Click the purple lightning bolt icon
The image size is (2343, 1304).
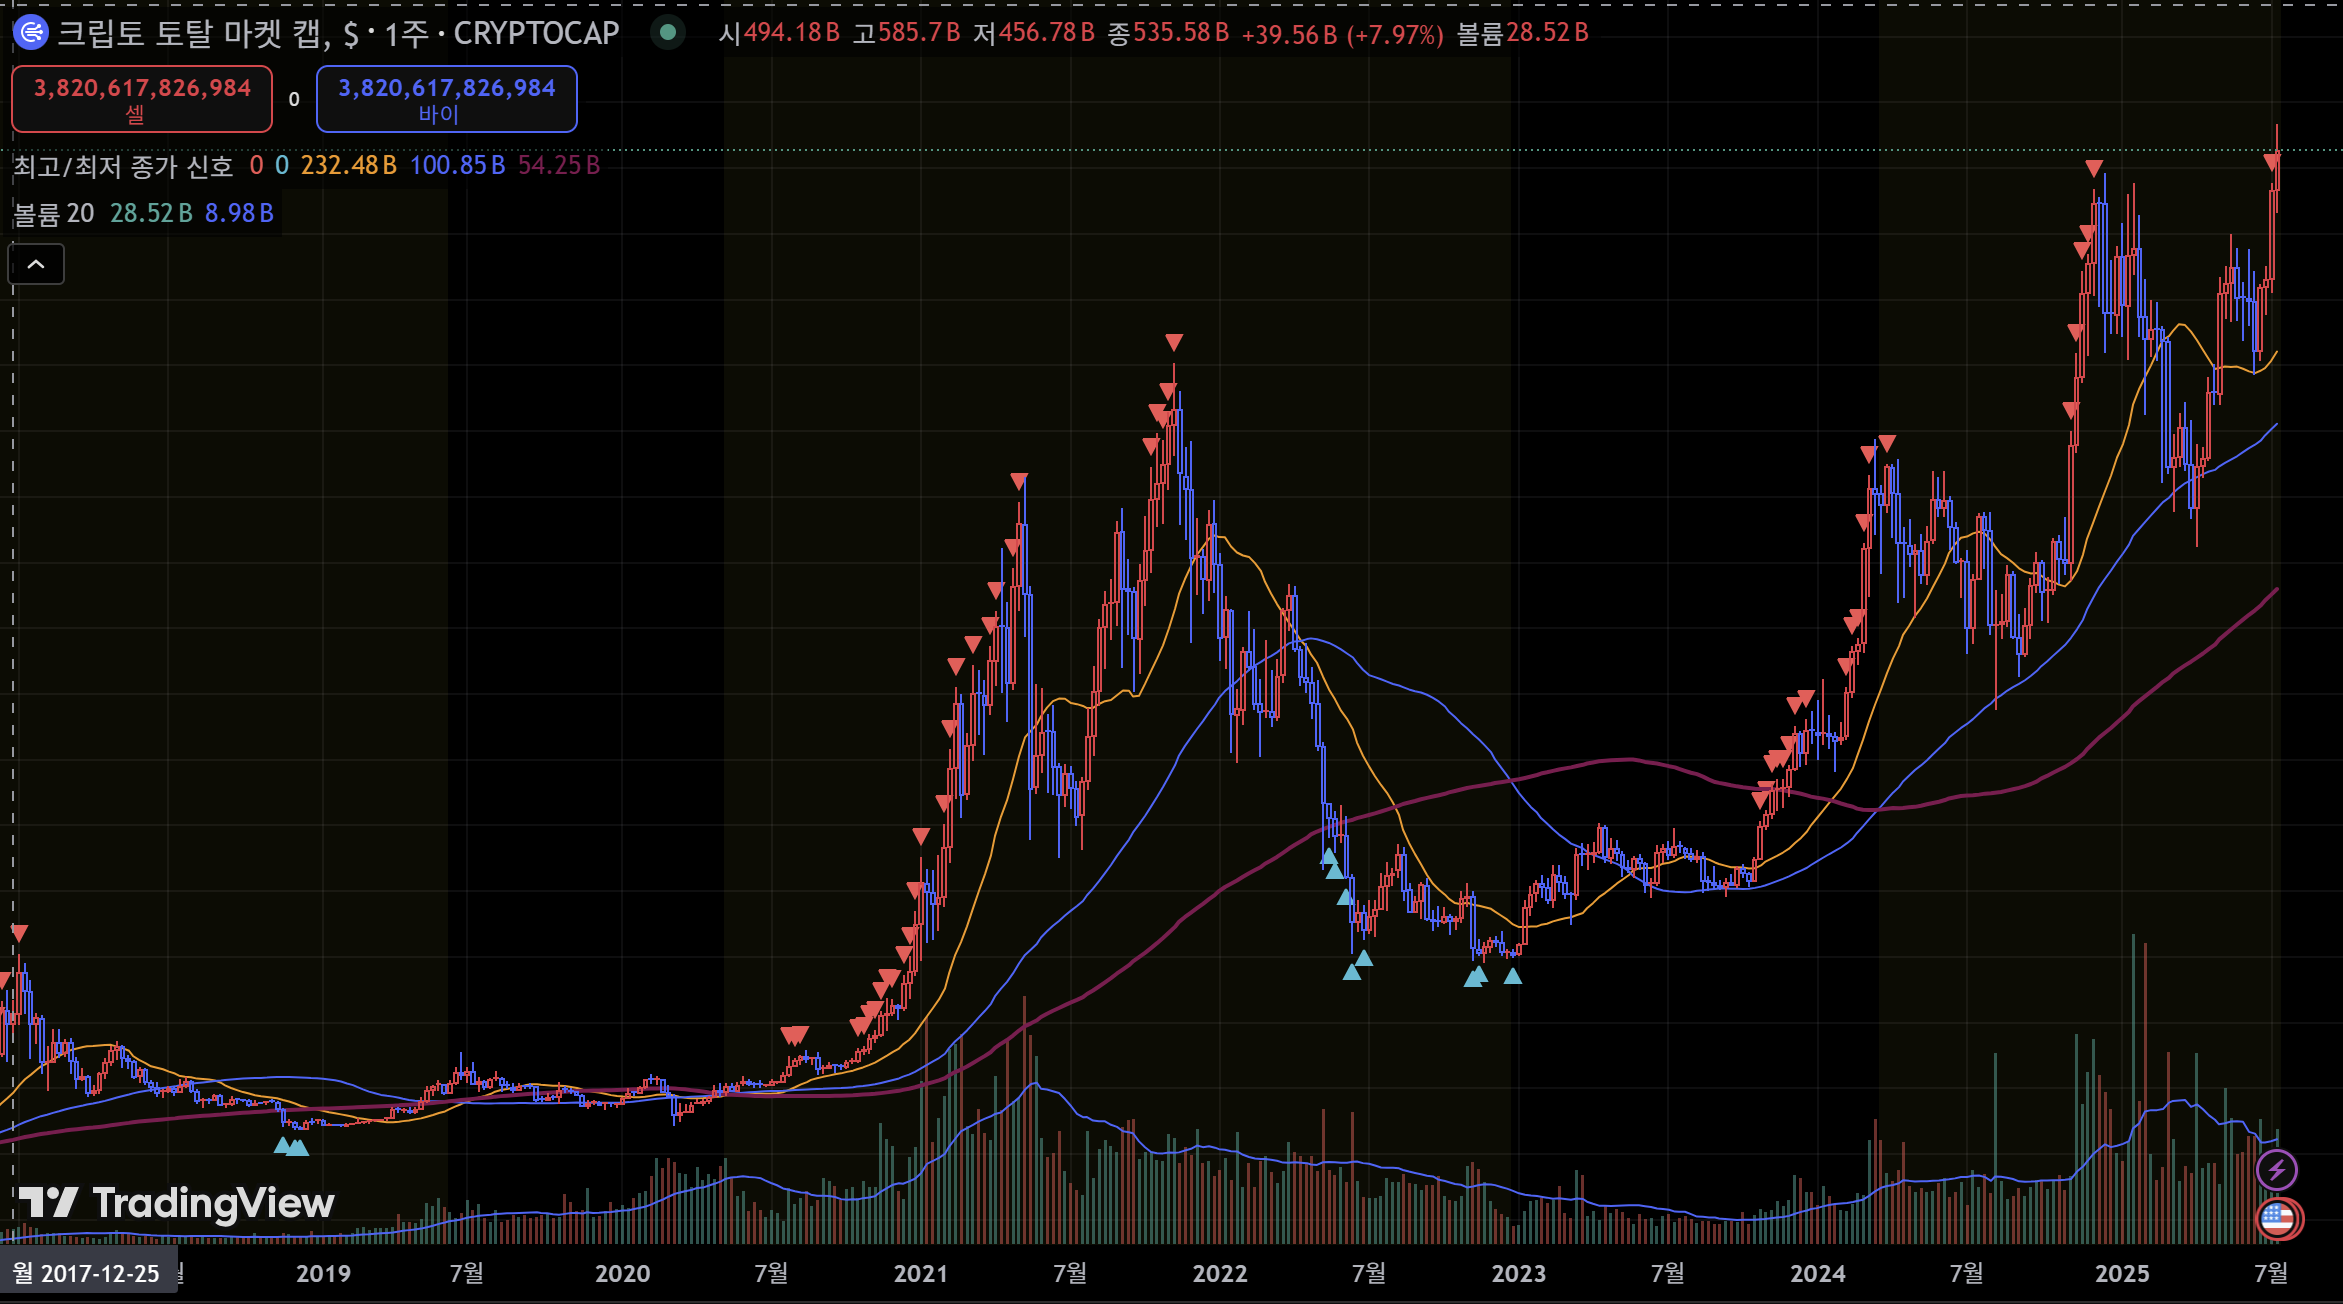pyautogui.click(x=2277, y=1169)
